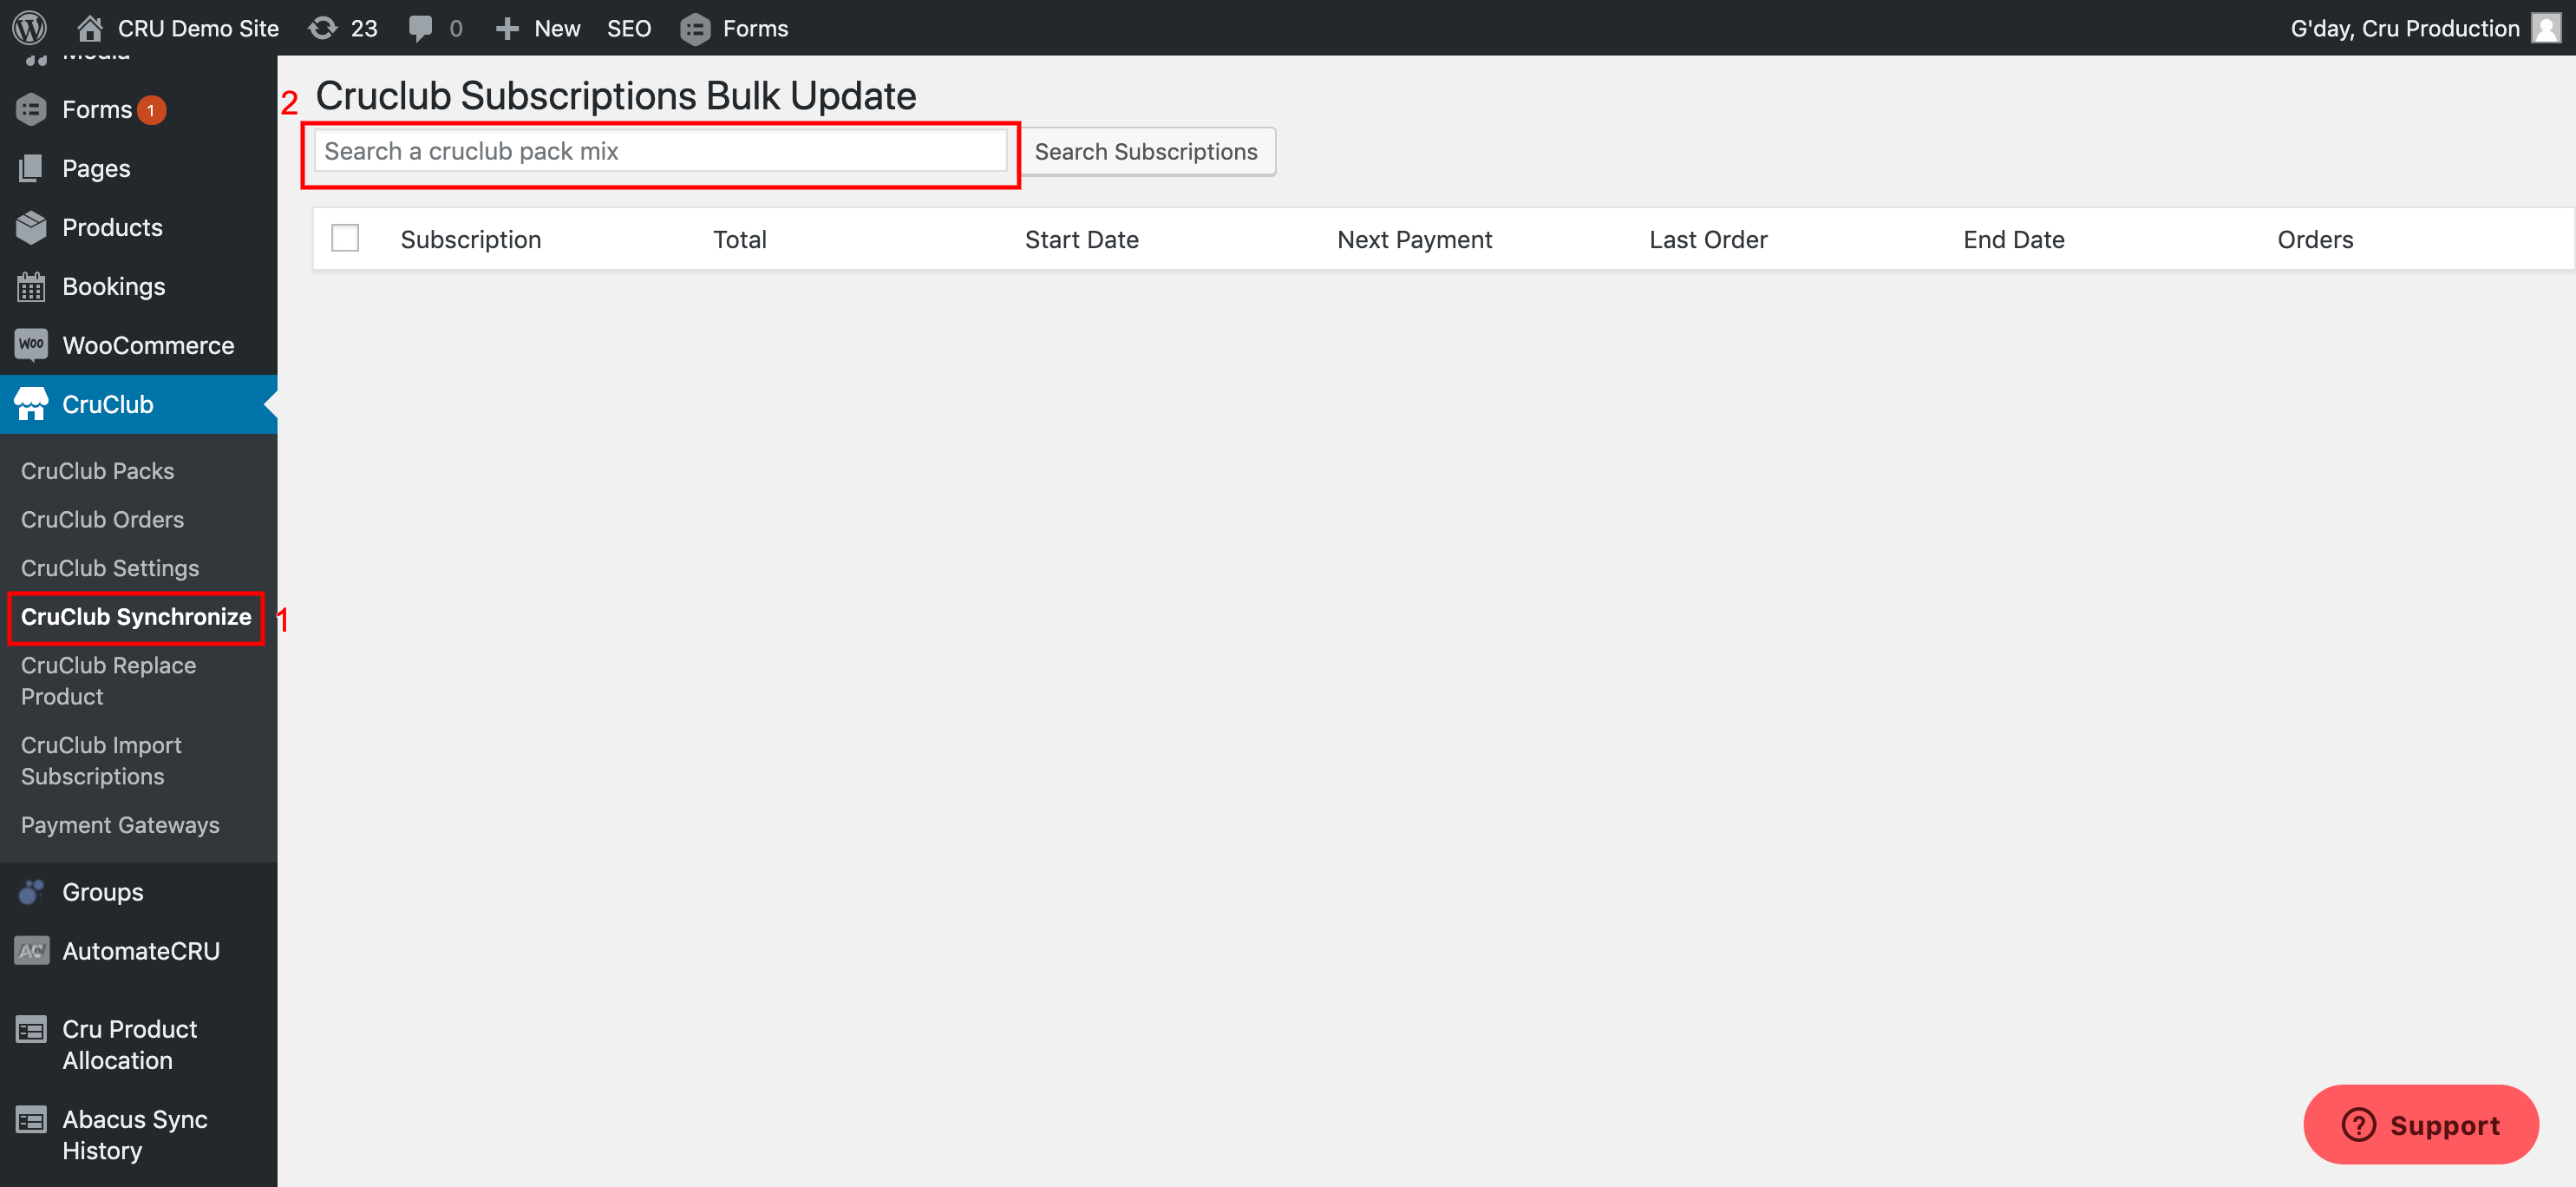Image resolution: width=2576 pixels, height=1187 pixels.
Task: Click the CRU Demo Site link
Action: tap(198, 28)
